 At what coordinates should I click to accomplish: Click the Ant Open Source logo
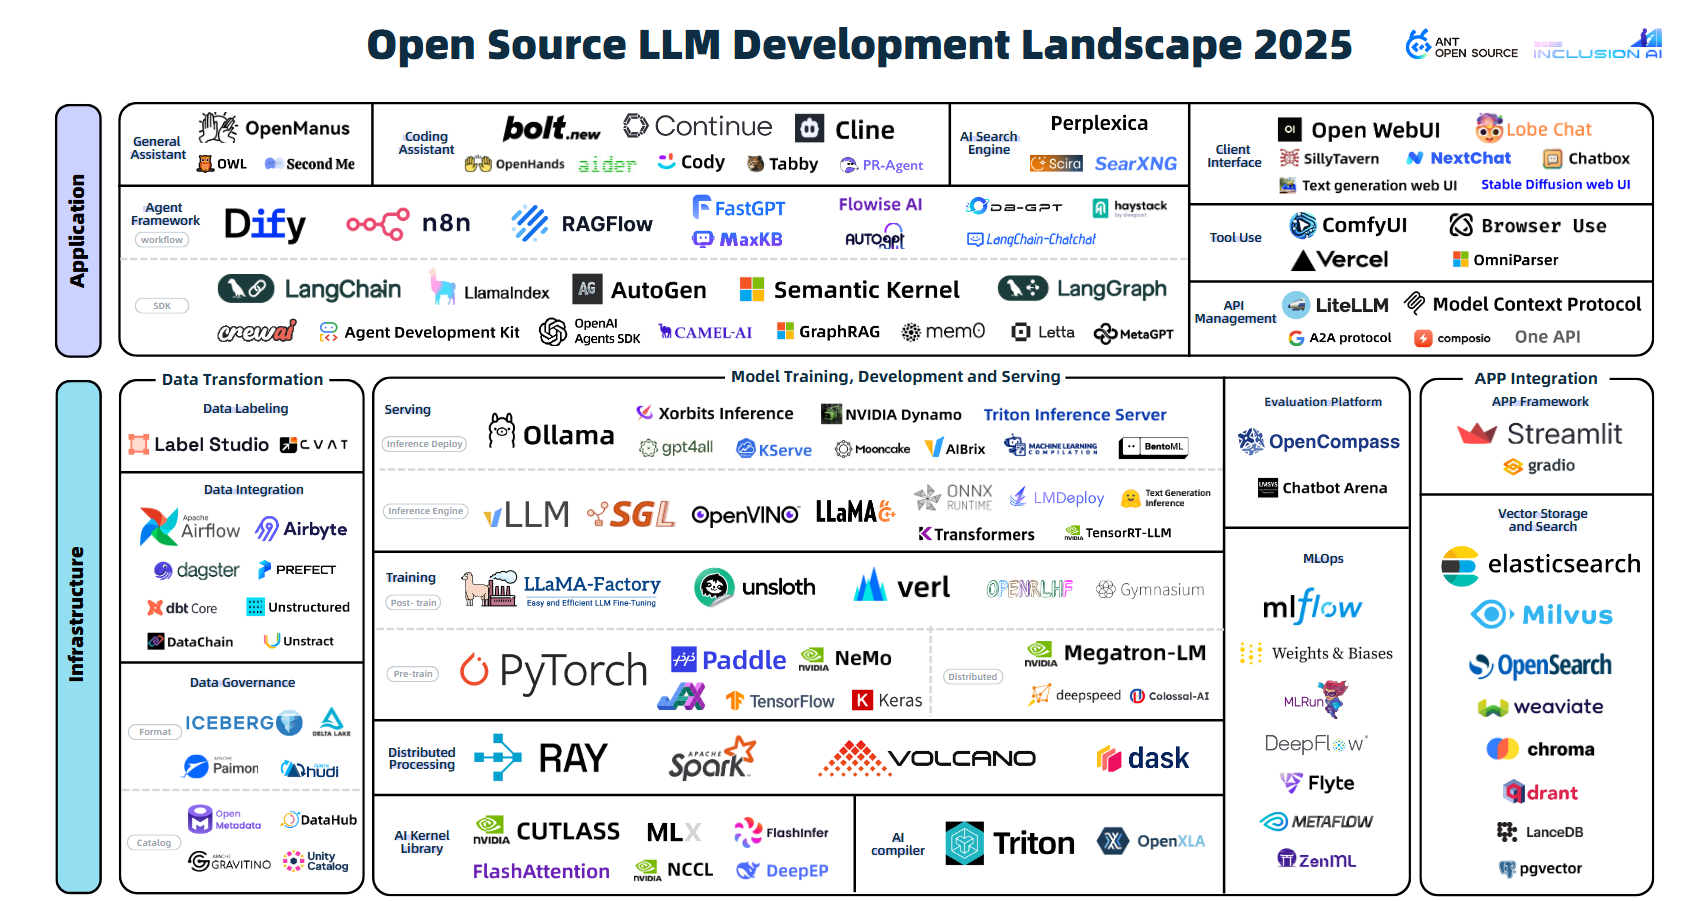(x=1462, y=45)
